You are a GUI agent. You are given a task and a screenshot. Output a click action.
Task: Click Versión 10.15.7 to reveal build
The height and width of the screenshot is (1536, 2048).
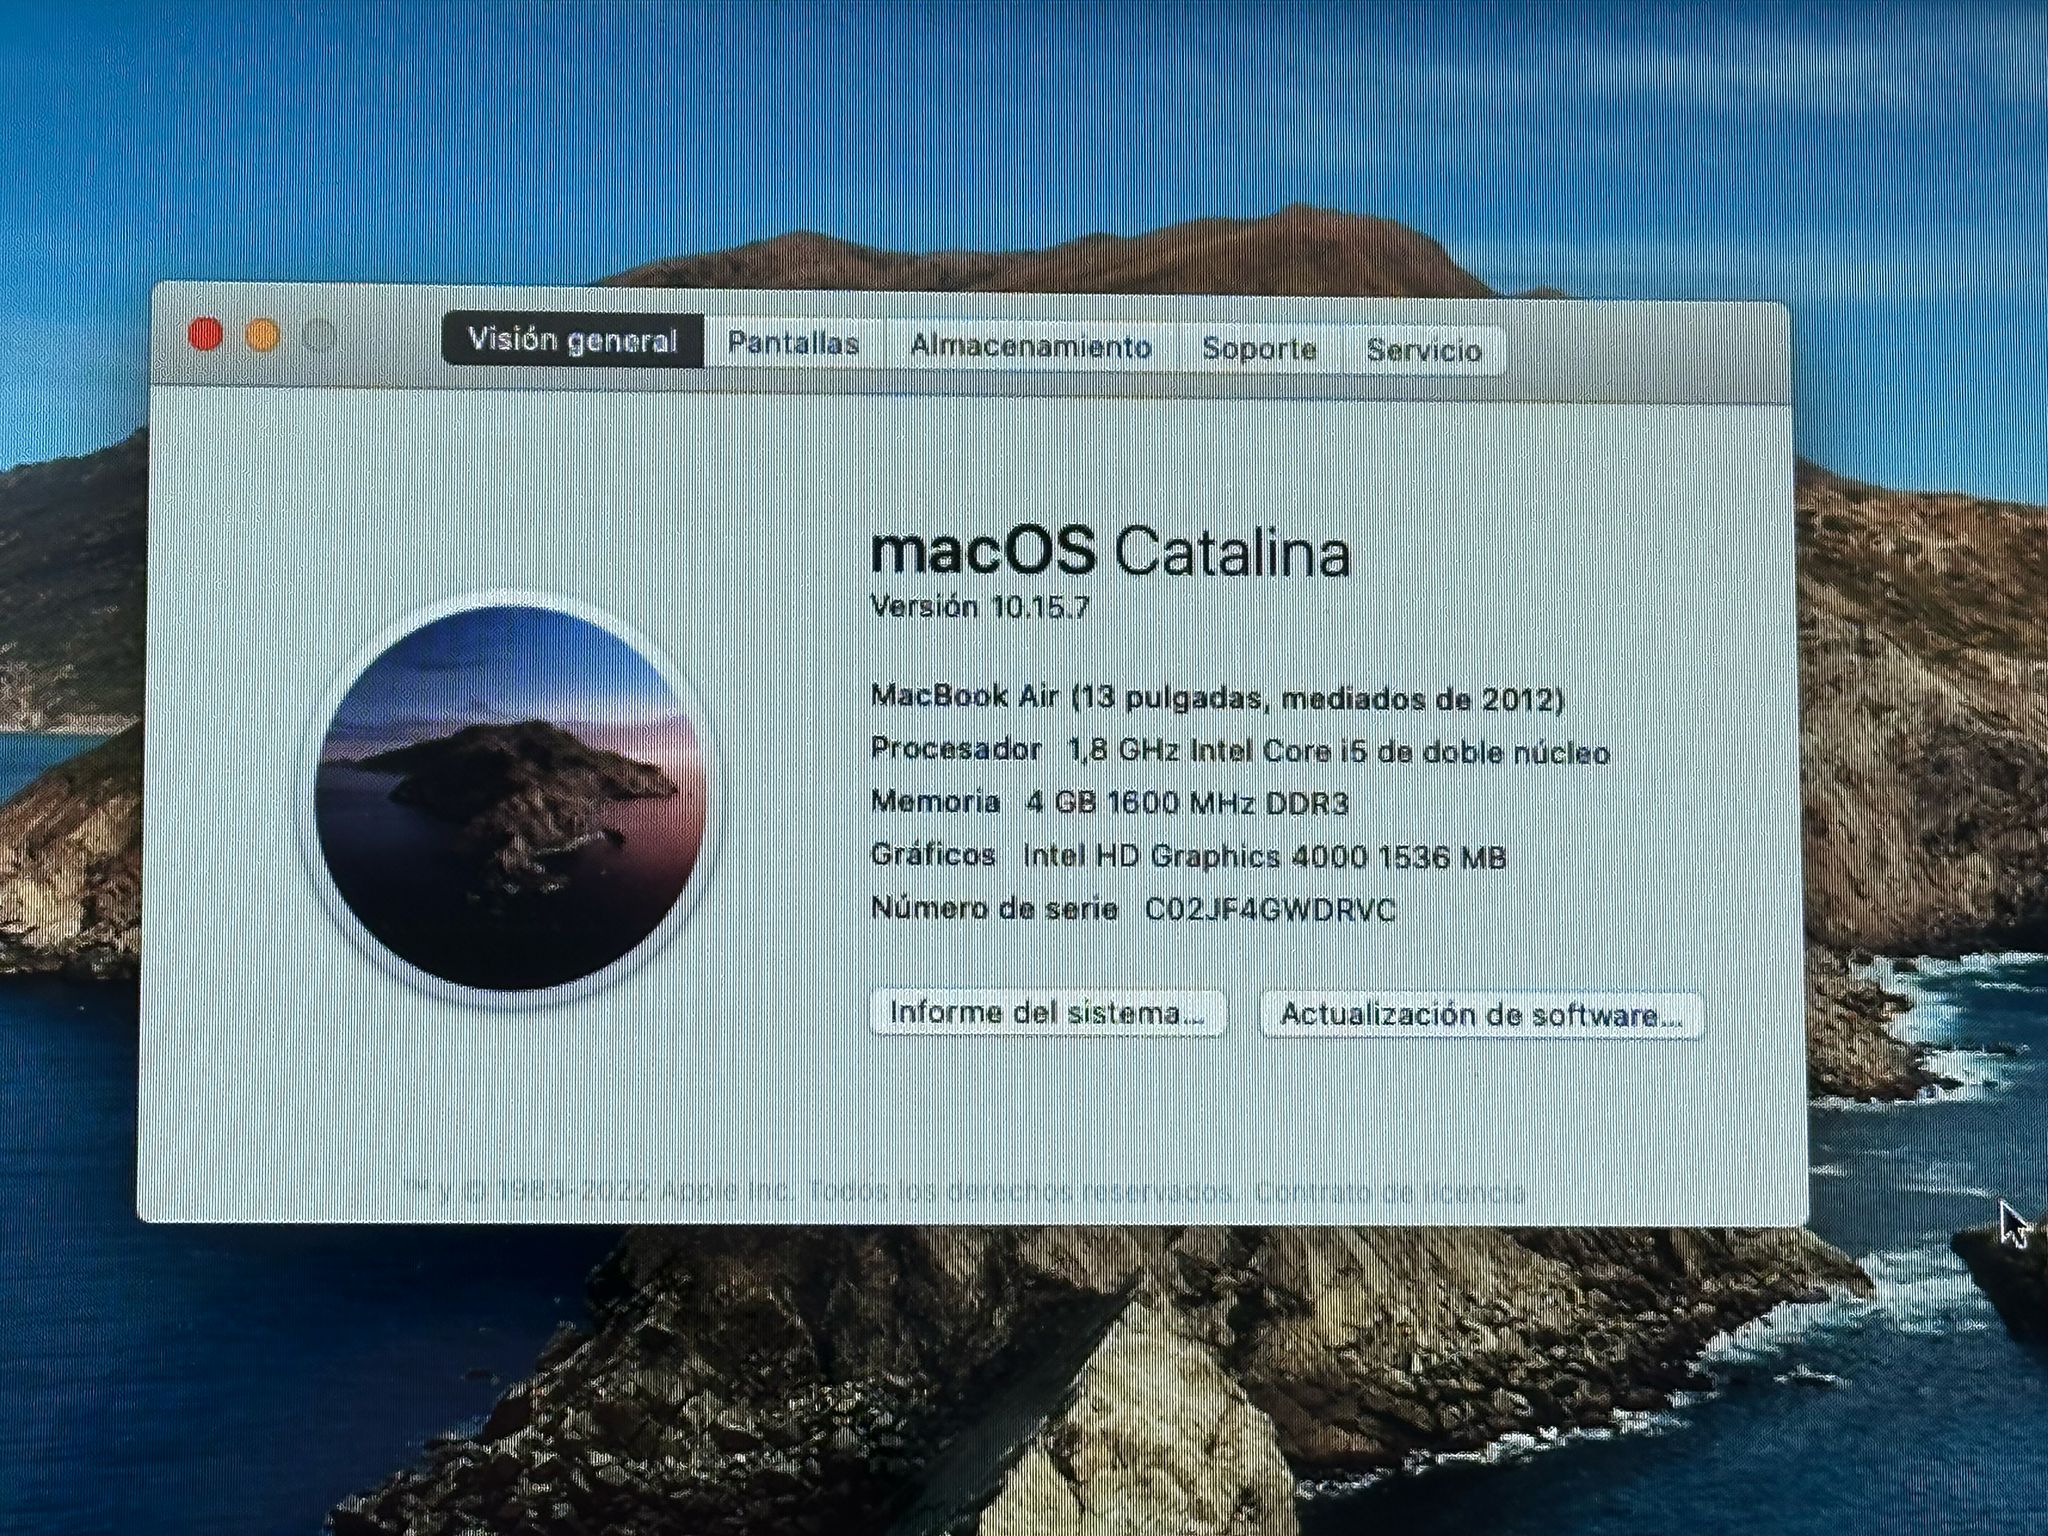click(980, 607)
